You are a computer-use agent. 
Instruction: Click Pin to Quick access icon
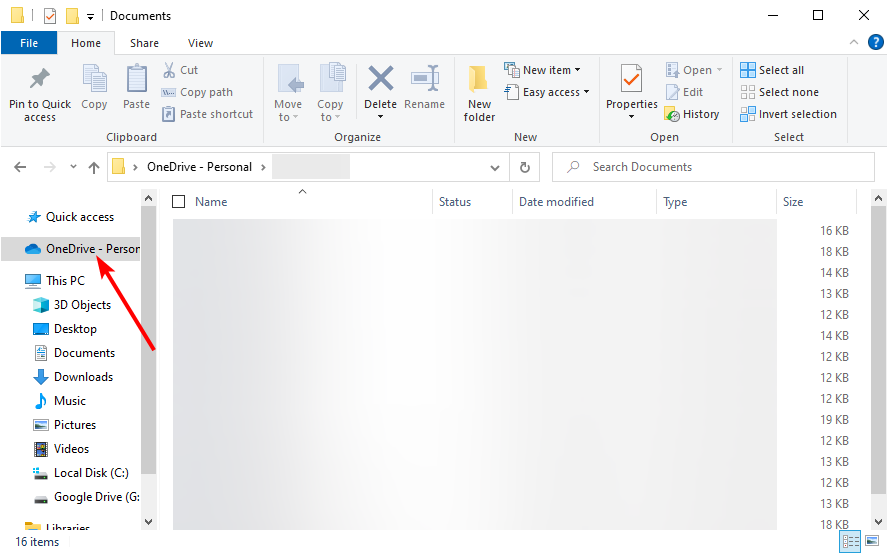click(40, 79)
